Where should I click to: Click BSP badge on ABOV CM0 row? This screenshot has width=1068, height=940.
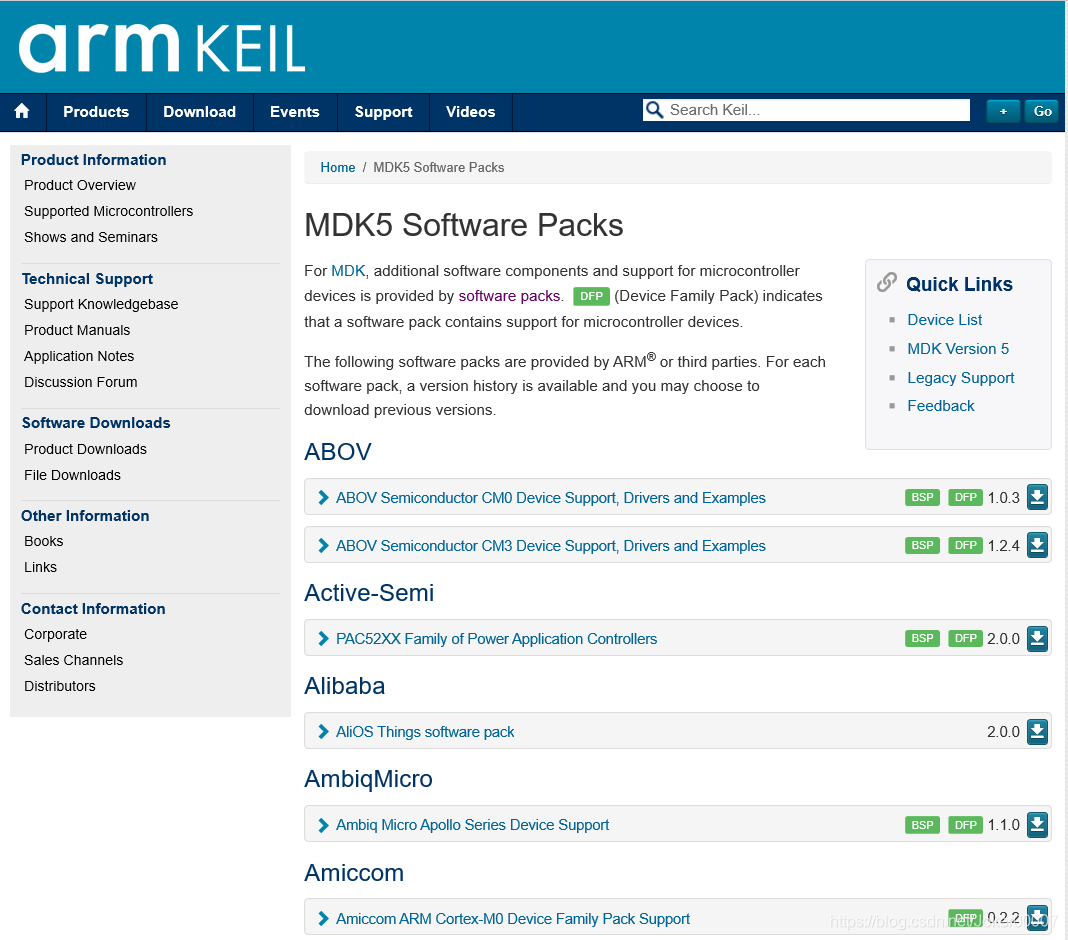pos(922,497)
